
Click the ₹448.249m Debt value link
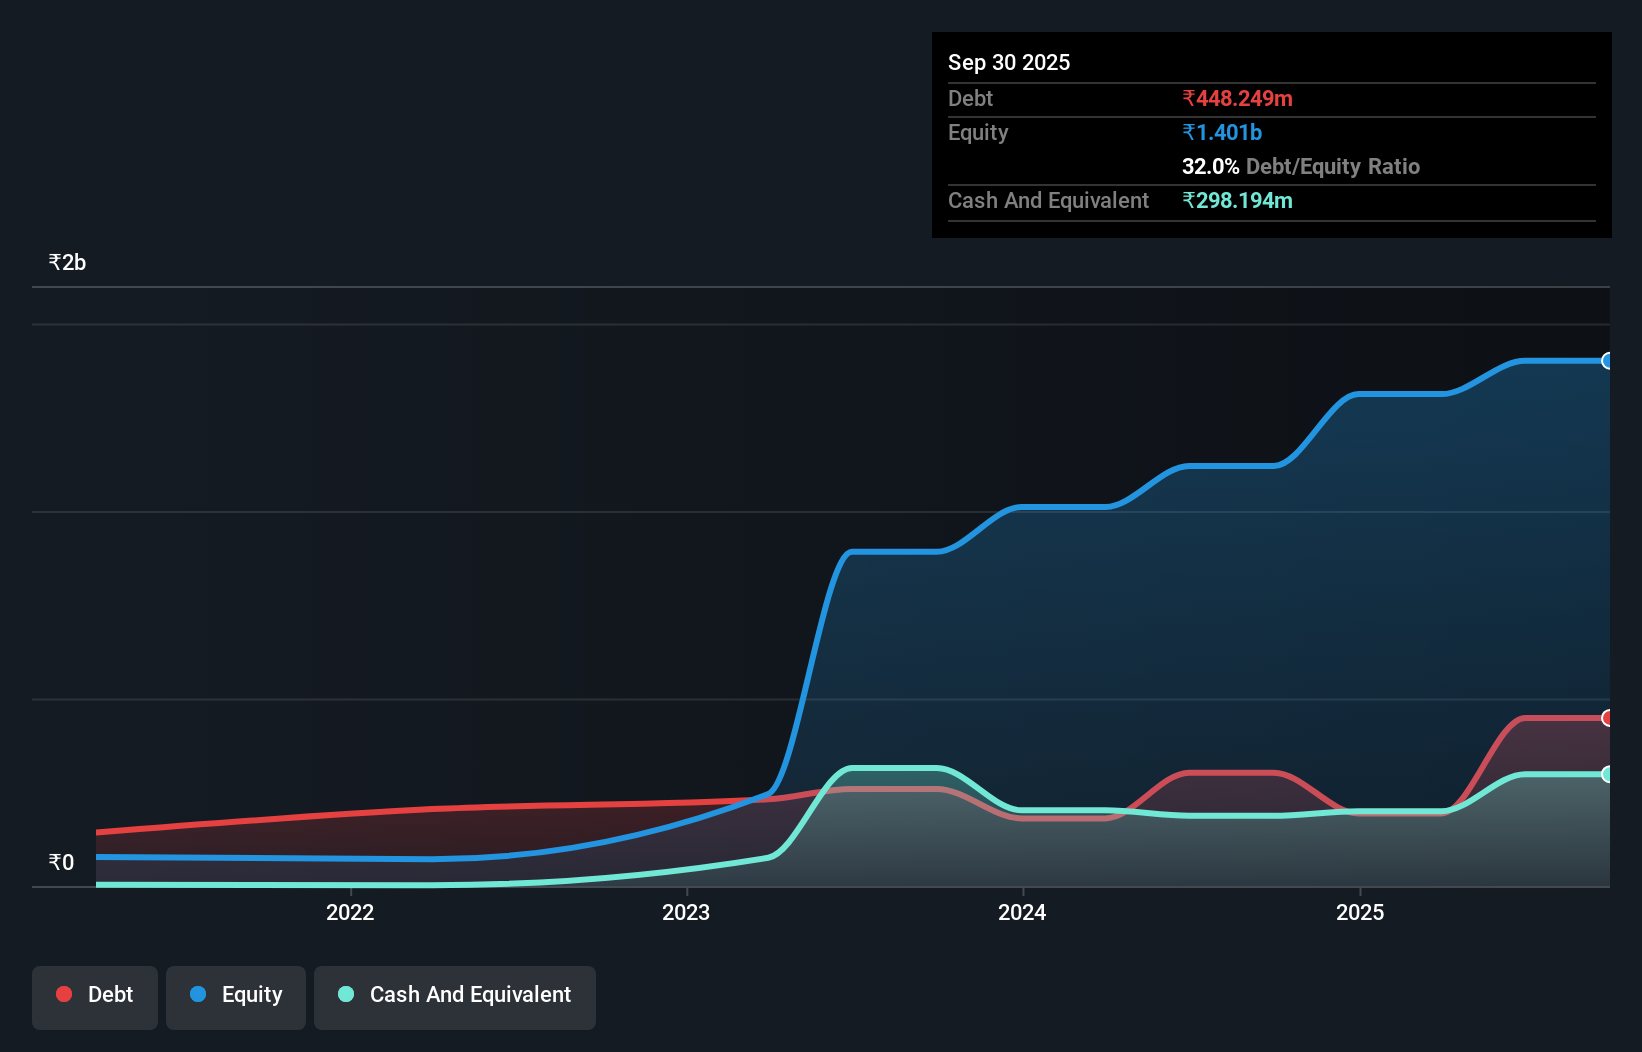tap(1237, 98)
